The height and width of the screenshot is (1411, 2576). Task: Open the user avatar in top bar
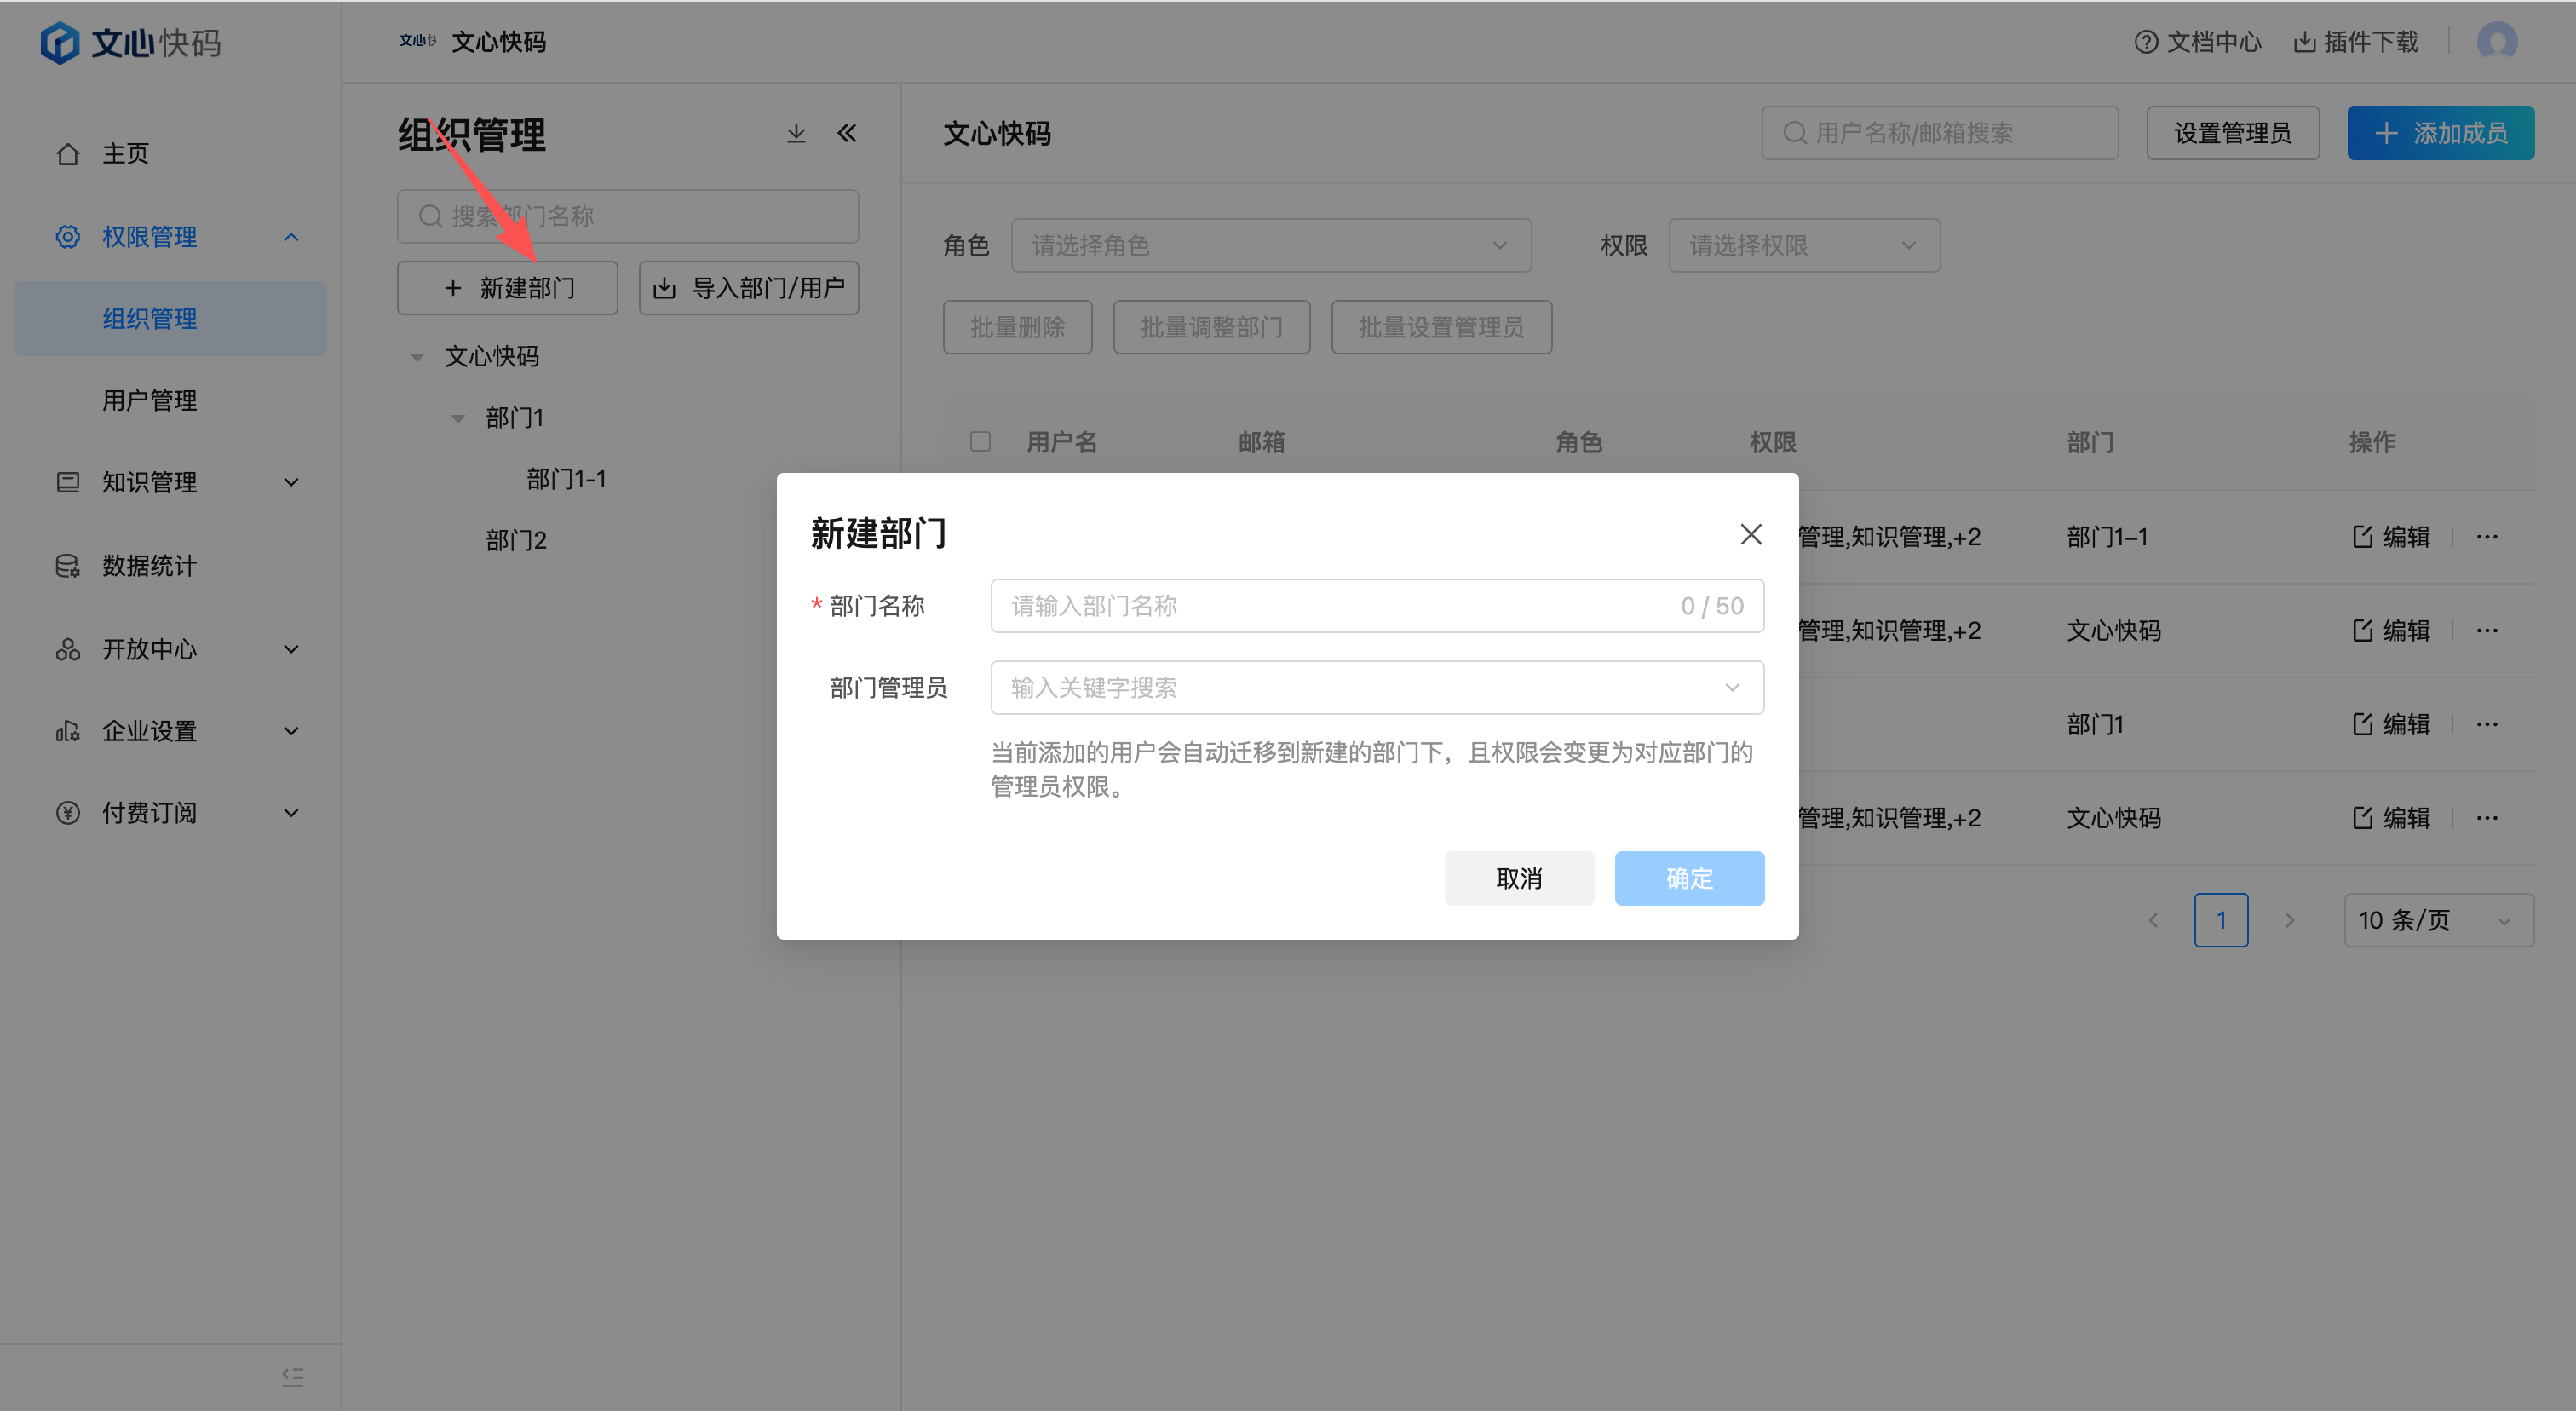pos(2497,42)
